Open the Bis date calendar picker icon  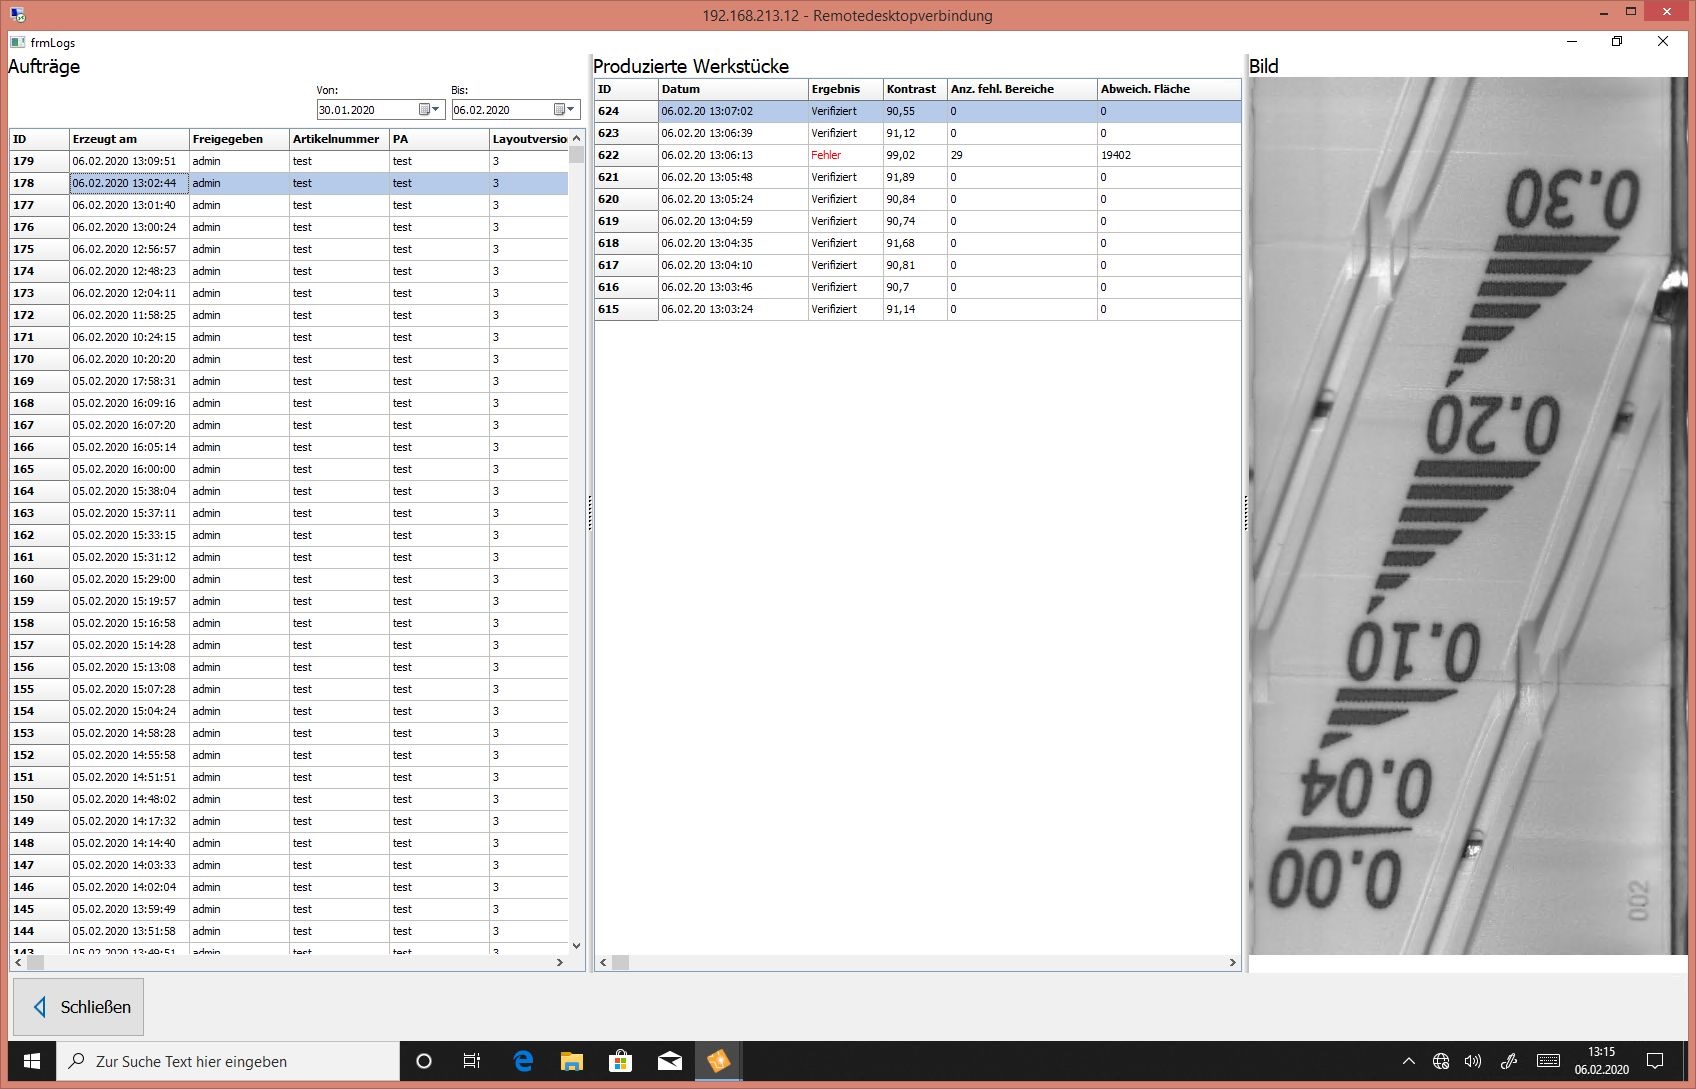coord(559,110)
